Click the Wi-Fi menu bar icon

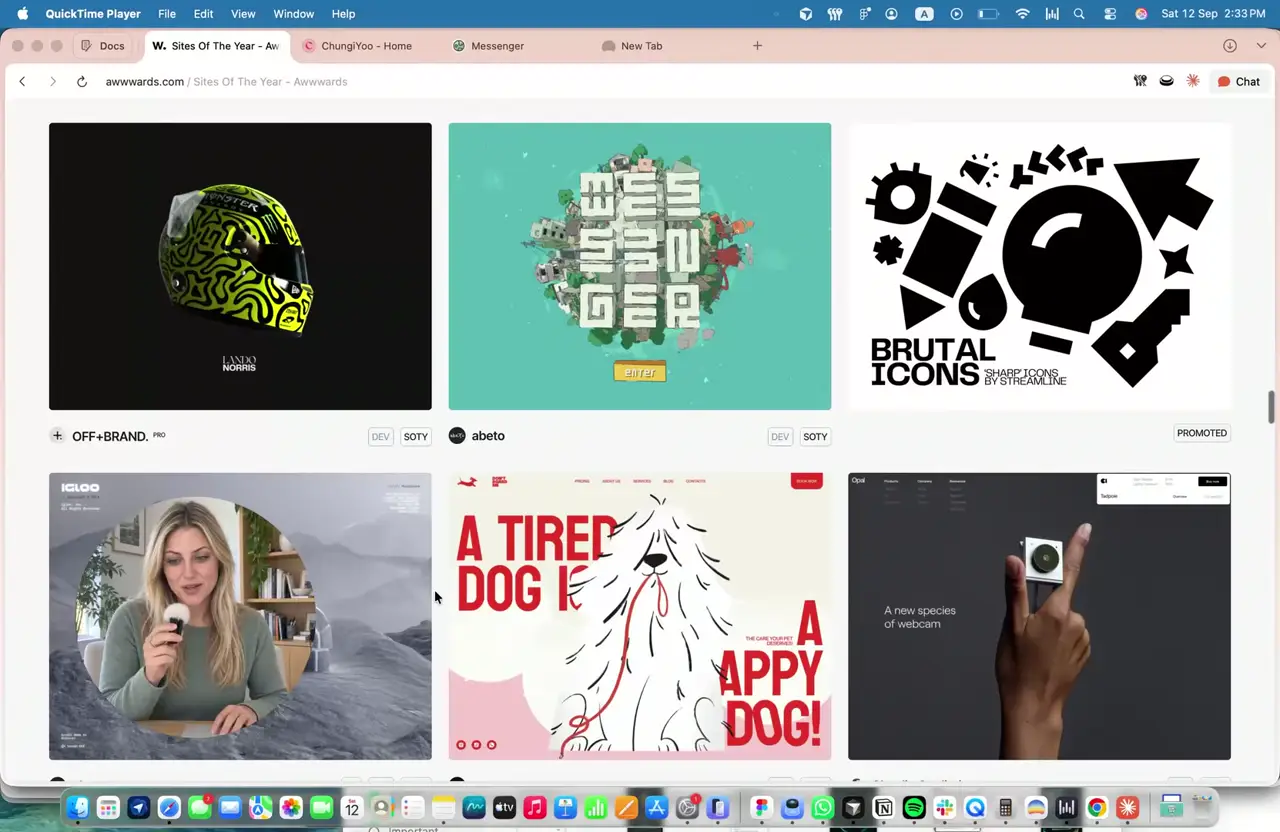pos(1022,14)
